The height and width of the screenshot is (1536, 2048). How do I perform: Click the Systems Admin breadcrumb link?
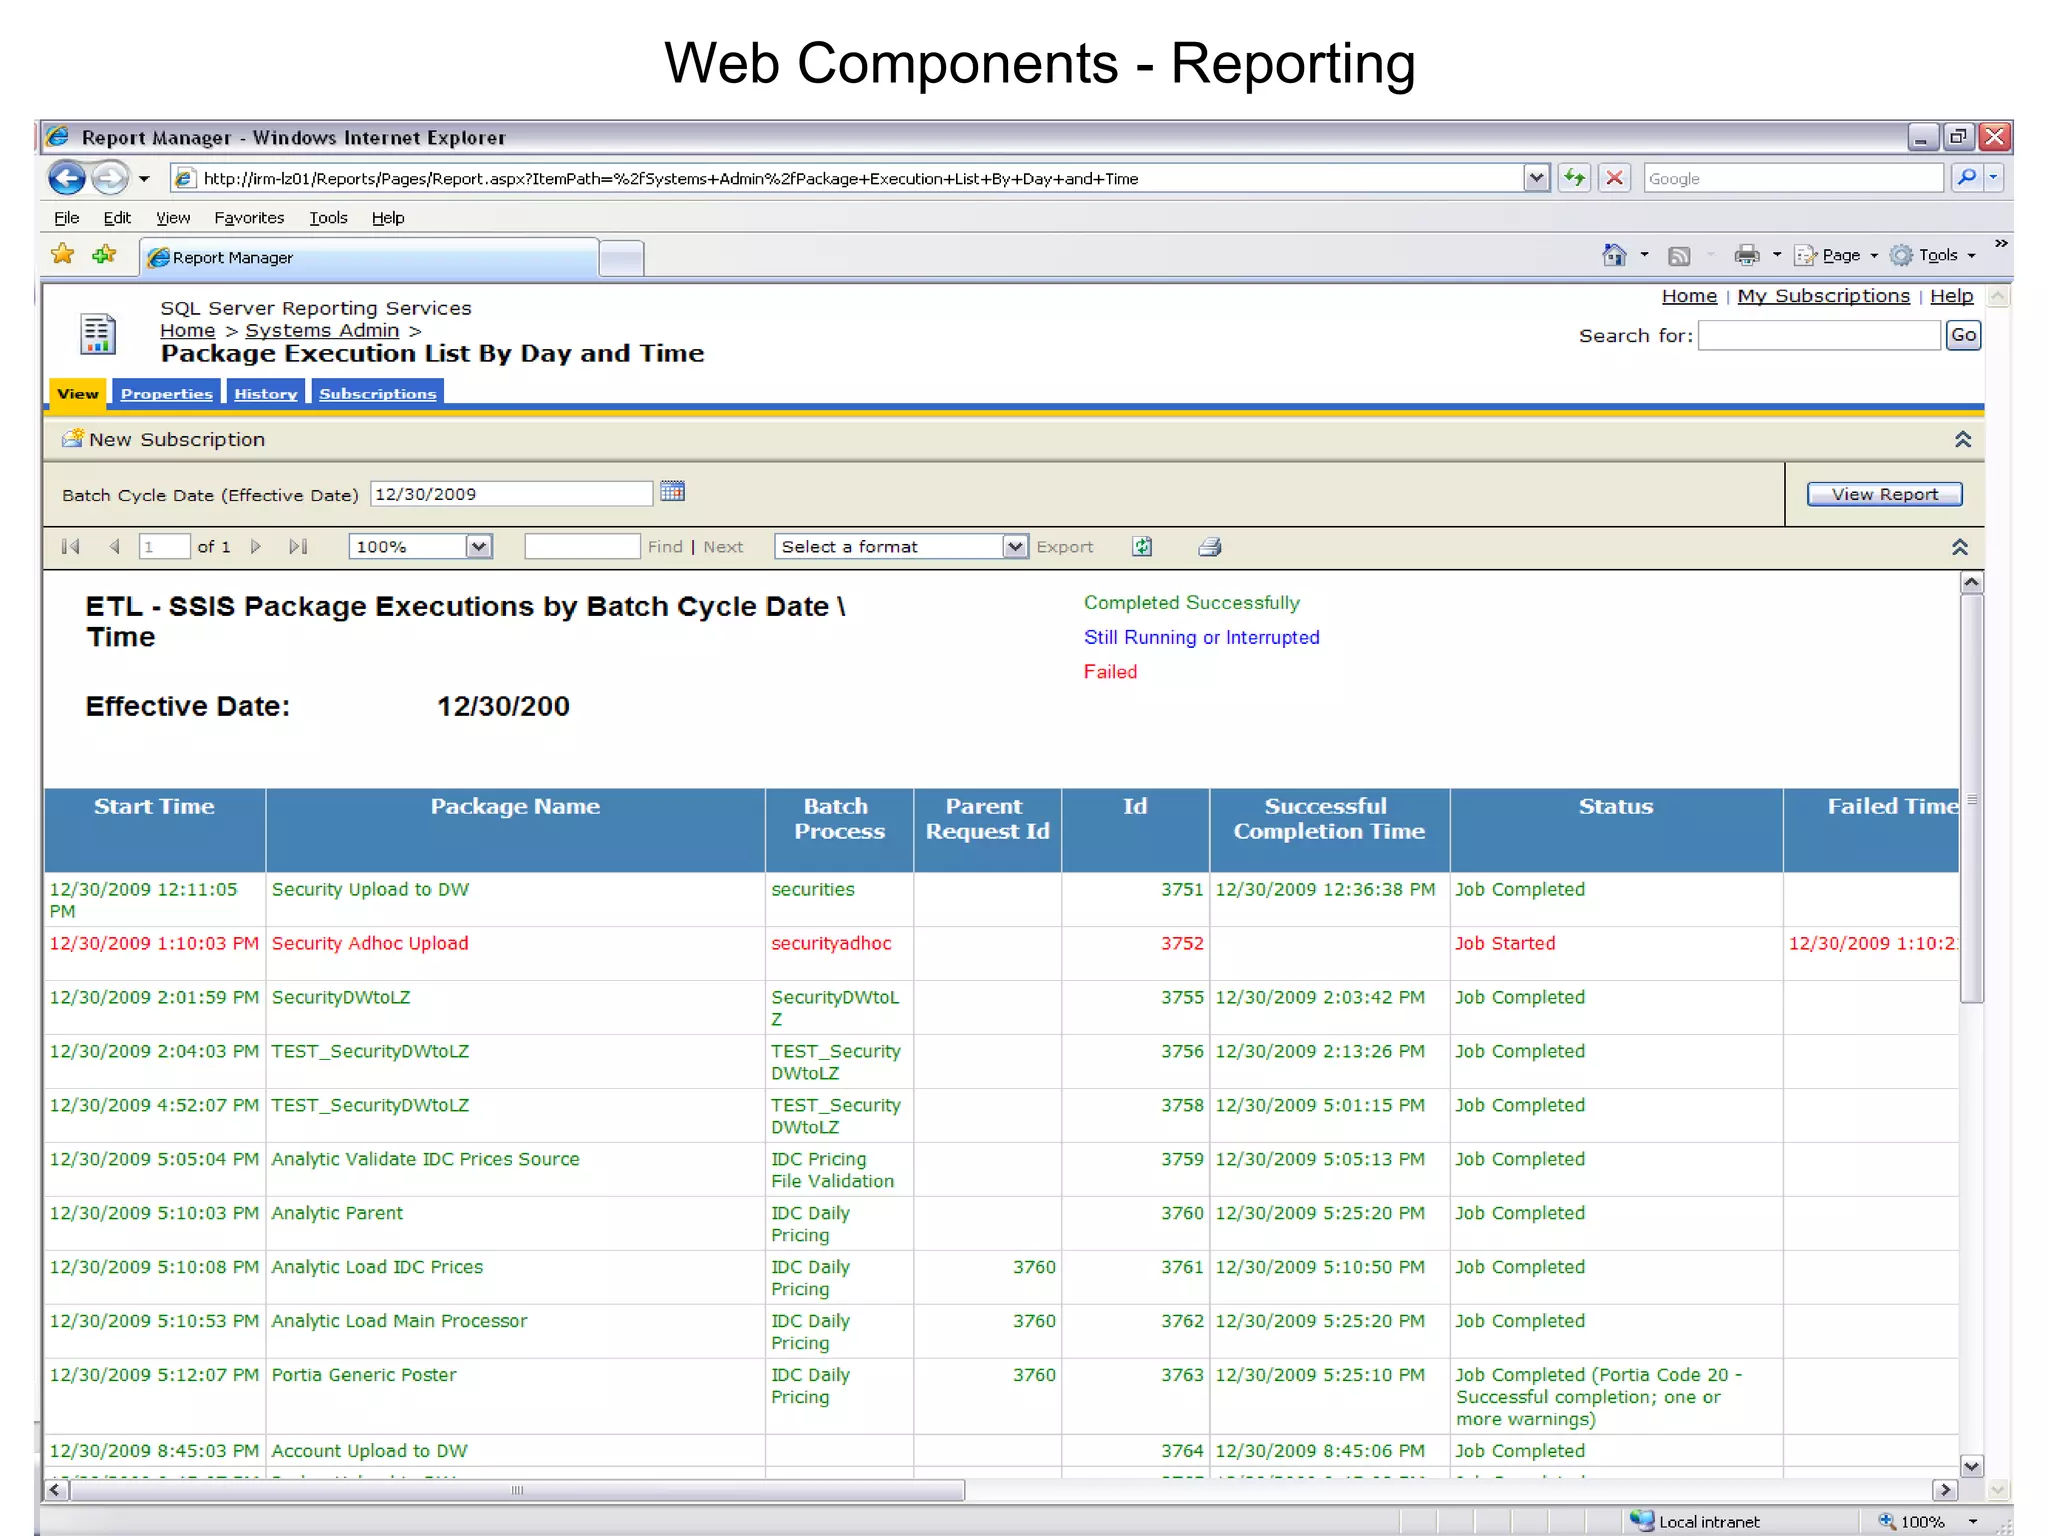[x=322, y=330]
